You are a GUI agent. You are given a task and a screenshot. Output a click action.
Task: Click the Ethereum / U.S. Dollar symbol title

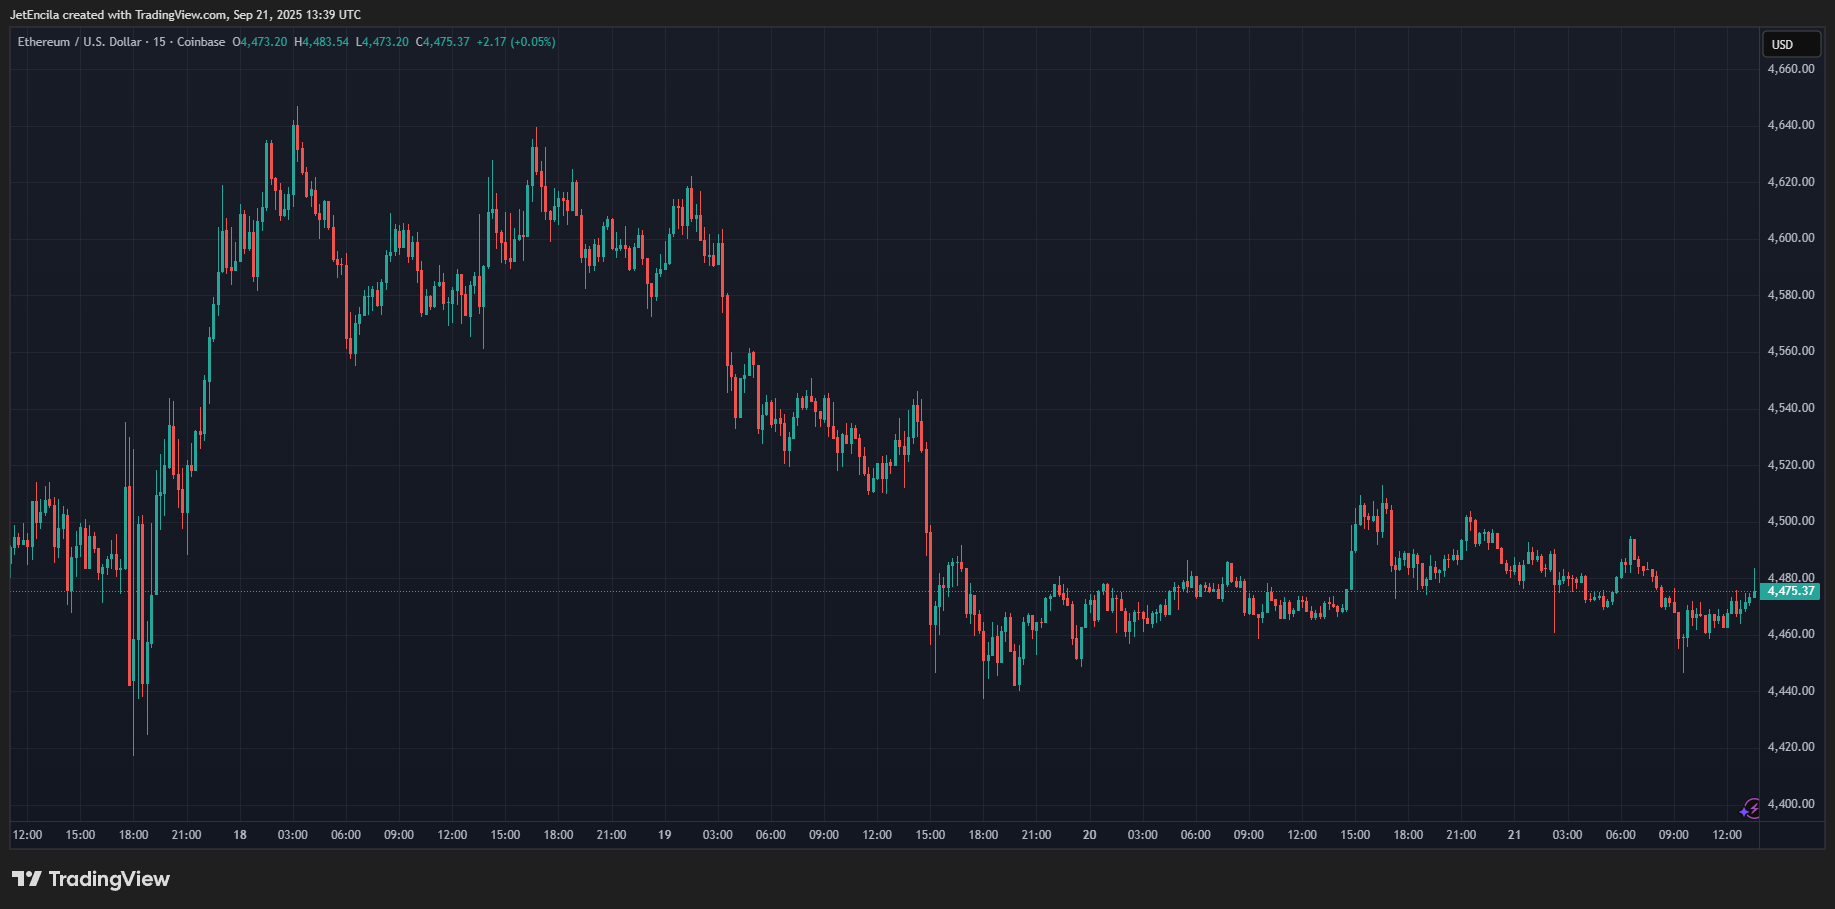79,42
